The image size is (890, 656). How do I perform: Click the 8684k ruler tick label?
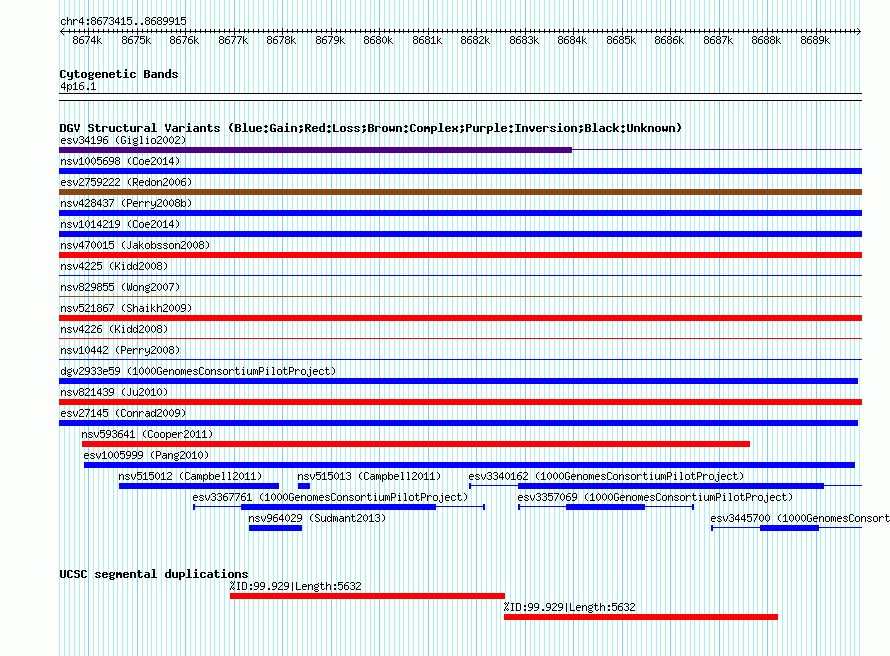pyautogui.click(x=572, y=40)
